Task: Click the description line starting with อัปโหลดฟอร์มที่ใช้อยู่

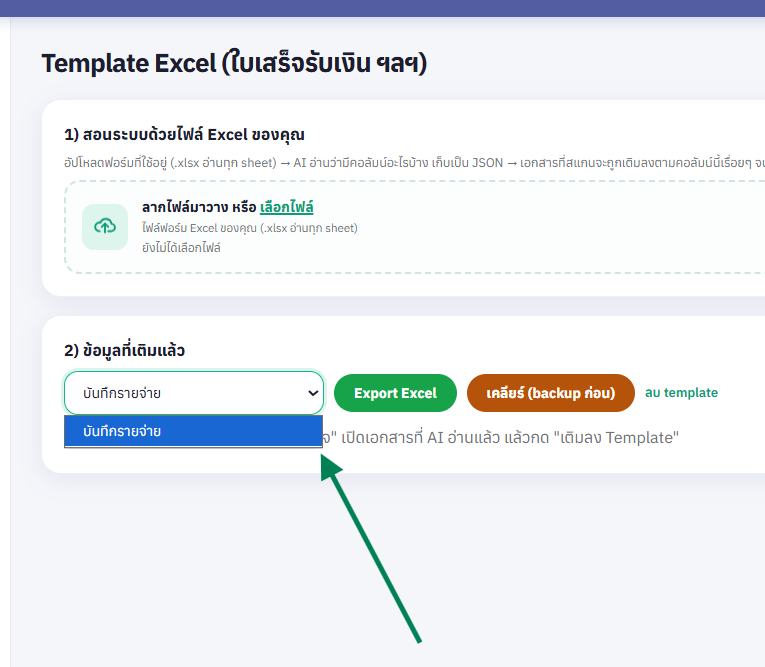Action: coord(414,162)
